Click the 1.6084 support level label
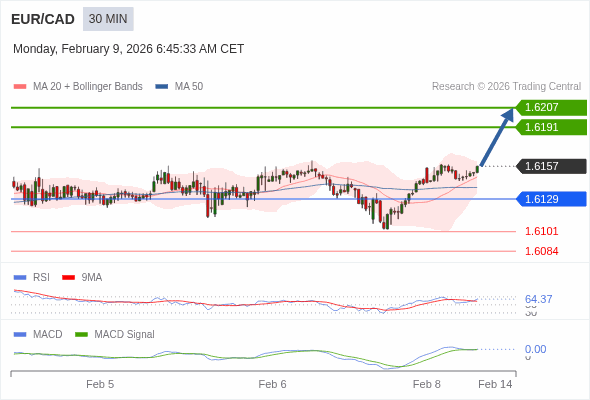Screen dimensions: 590x400 tap(541, 251)
